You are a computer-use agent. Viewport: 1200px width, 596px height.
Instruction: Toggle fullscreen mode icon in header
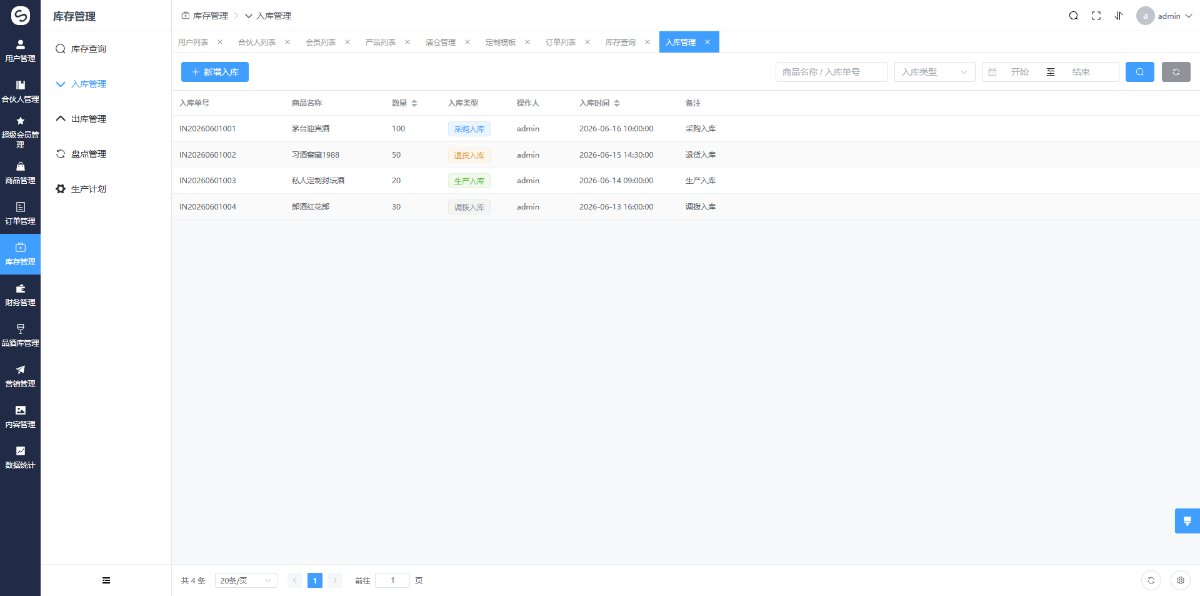point(1096,15)
